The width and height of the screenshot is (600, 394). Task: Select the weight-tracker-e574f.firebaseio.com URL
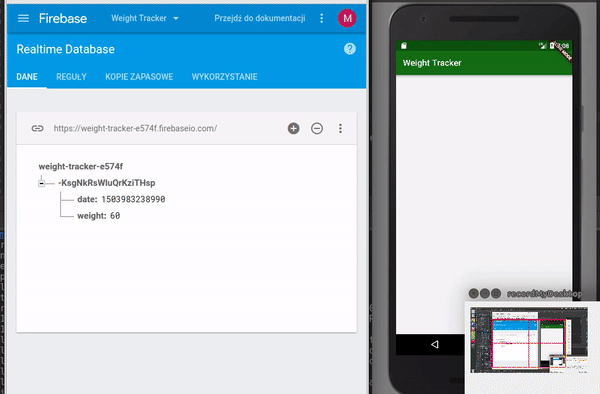point(135,129)
